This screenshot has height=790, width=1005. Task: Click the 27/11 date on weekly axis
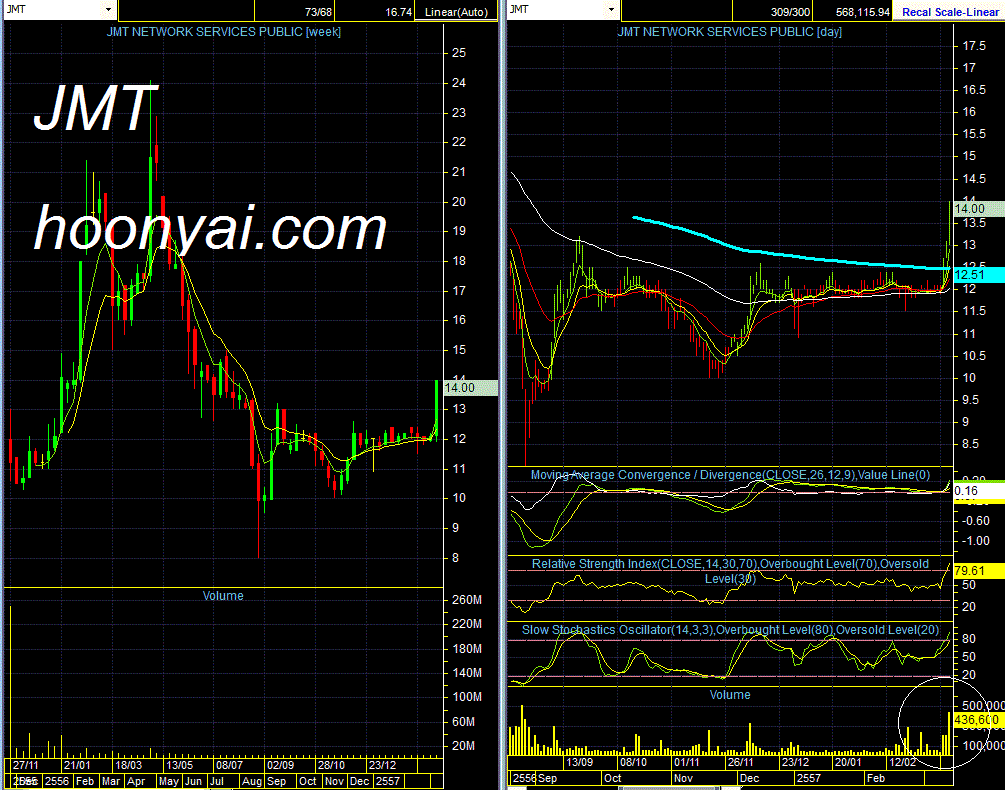pos(26,765)
